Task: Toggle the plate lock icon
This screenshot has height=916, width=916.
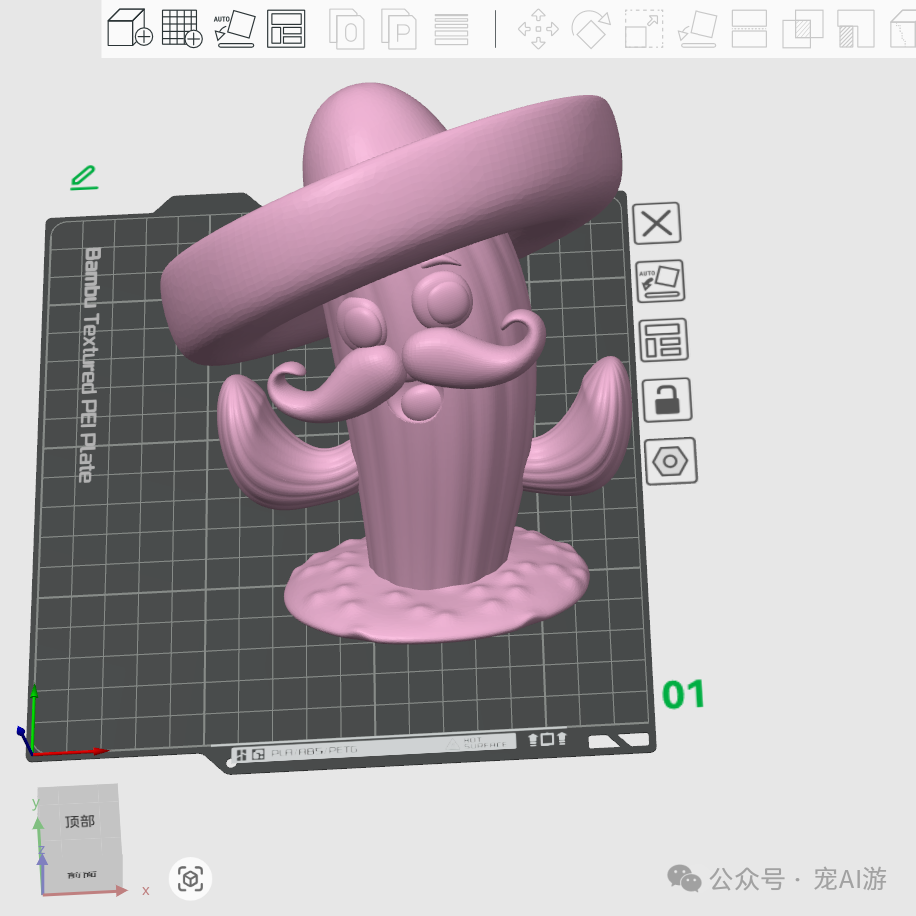Action: pyautogui.click(x=667, y=400)
